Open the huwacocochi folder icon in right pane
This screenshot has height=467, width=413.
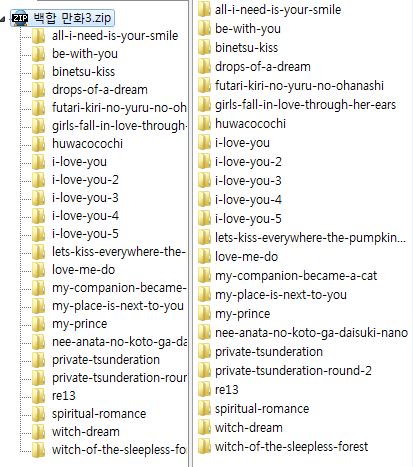click(x=204, y=124)
